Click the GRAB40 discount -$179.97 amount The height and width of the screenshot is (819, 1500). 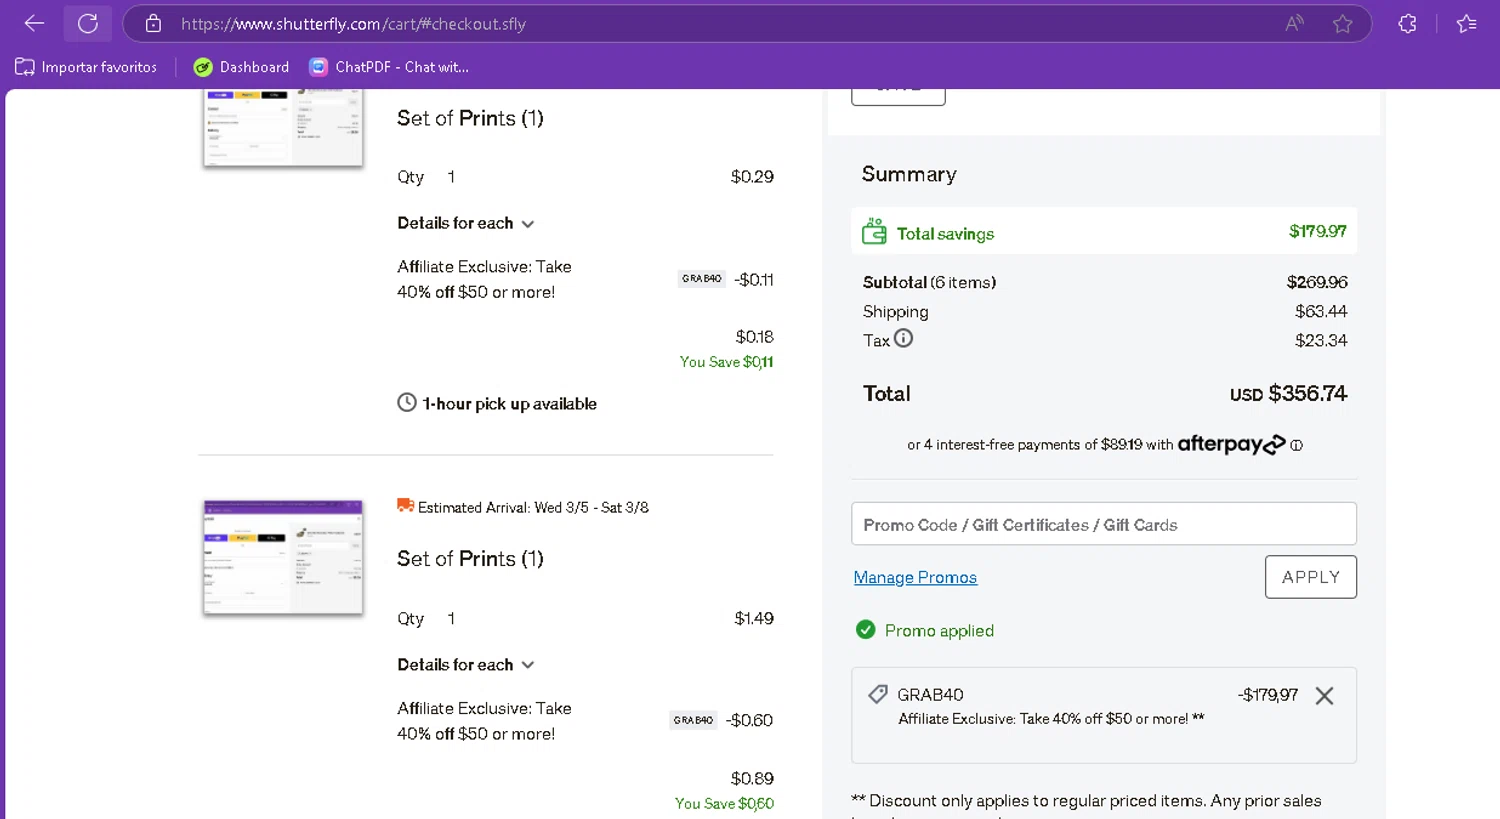(x=1268, y=695)
